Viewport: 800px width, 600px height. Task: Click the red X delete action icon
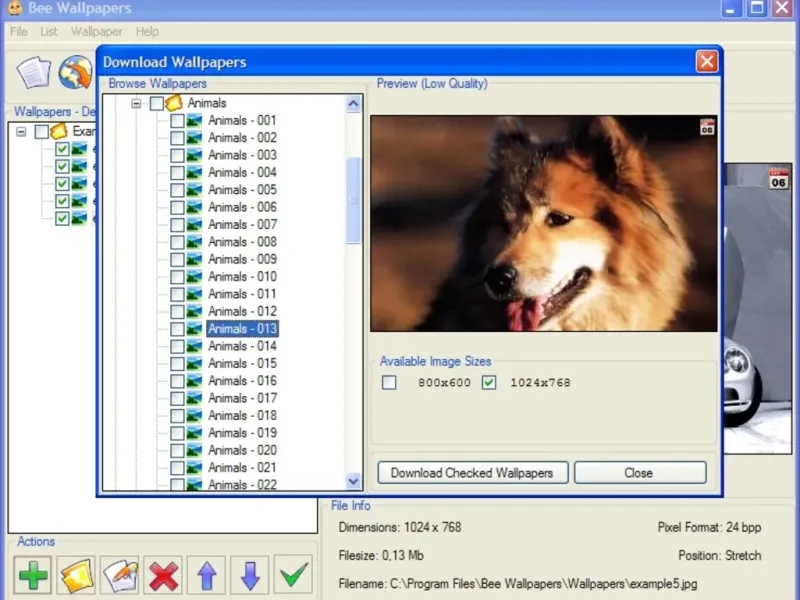pos(163,575)
